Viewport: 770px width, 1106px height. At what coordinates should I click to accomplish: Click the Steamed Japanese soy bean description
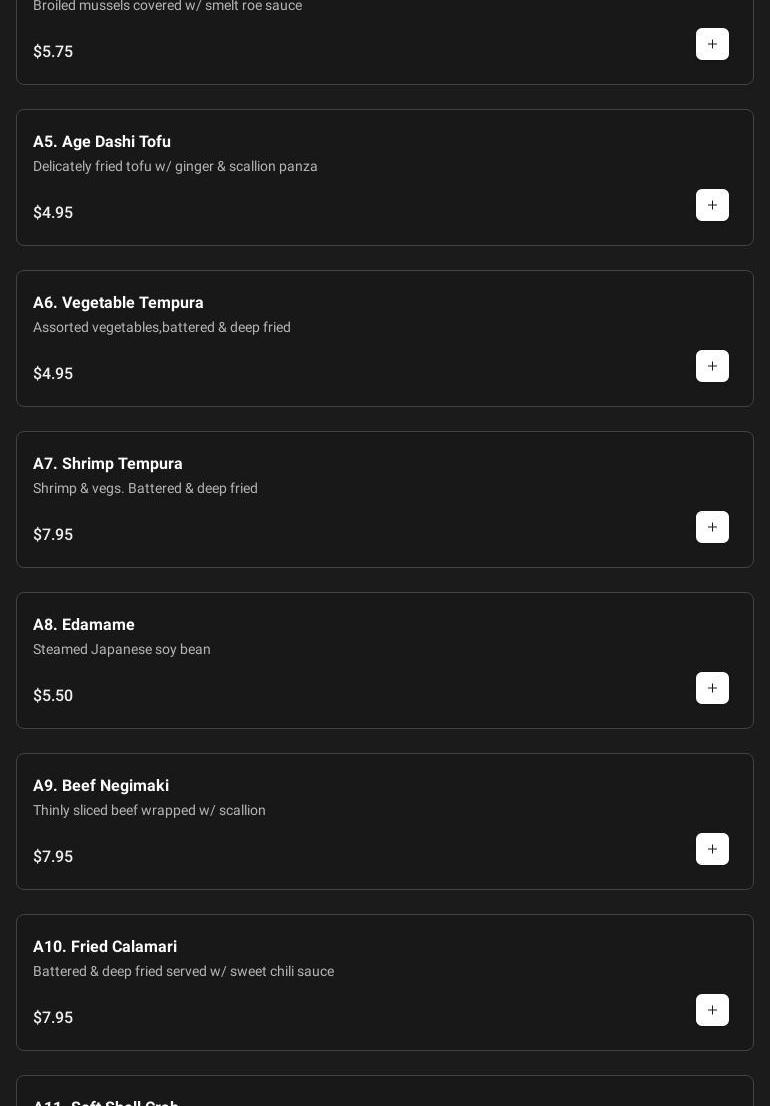point(122,650)
